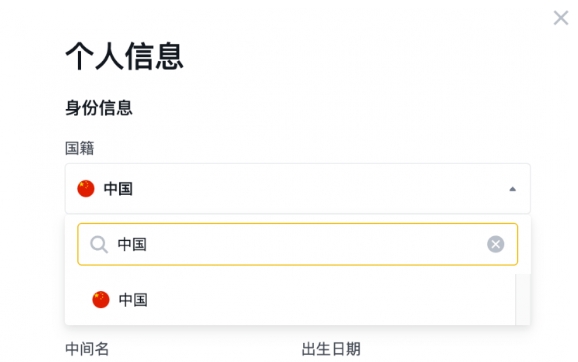Image resolution: width=578 pixels, height=362 pixels.
Task: Click the blank space in the 中国 result row
Action: 328,299
